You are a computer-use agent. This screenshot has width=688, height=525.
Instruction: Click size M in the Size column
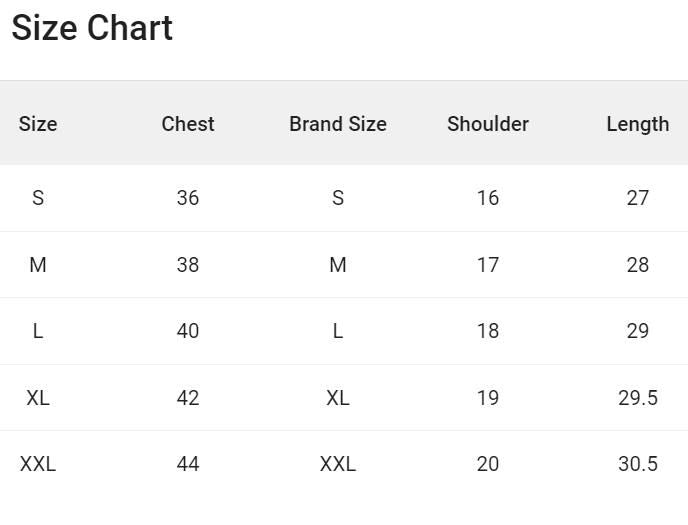[x=38, y=265]
